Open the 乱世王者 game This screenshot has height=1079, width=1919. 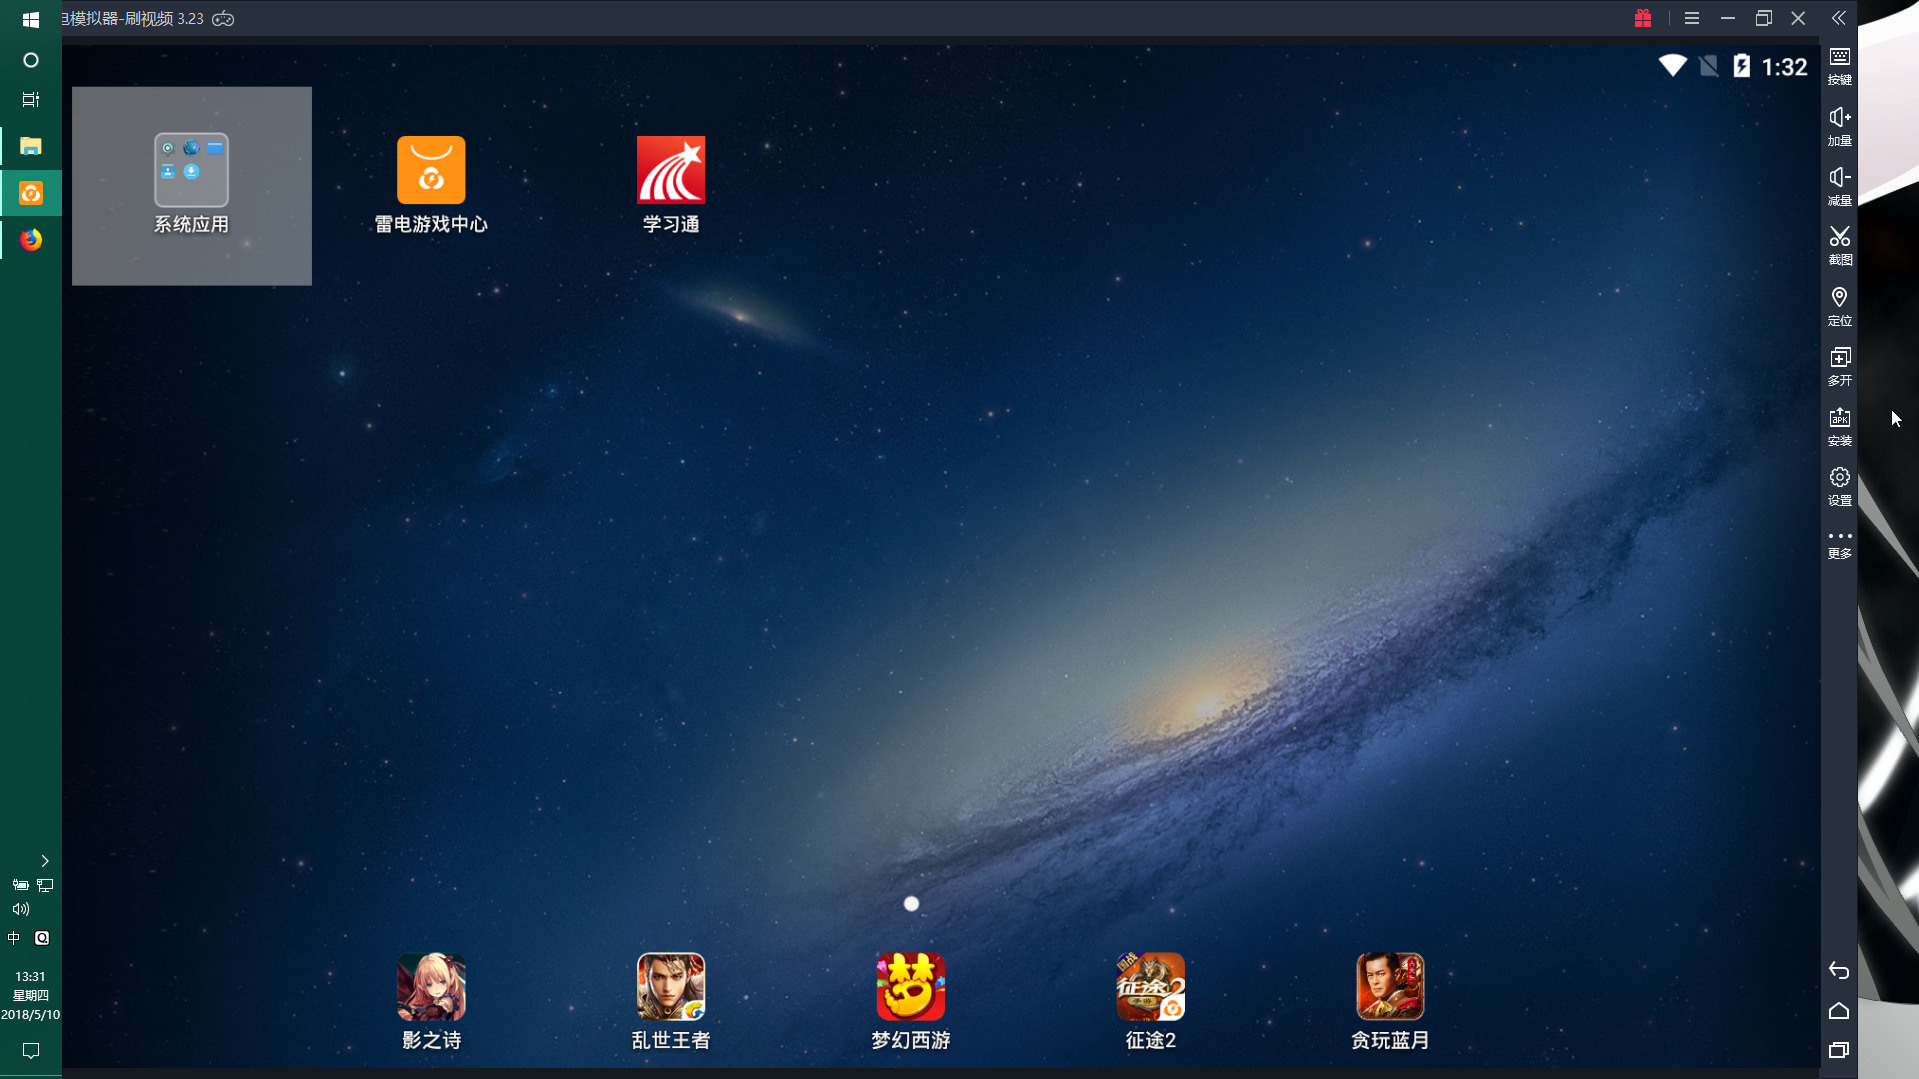pyautogui.click(x=671, y=987)
